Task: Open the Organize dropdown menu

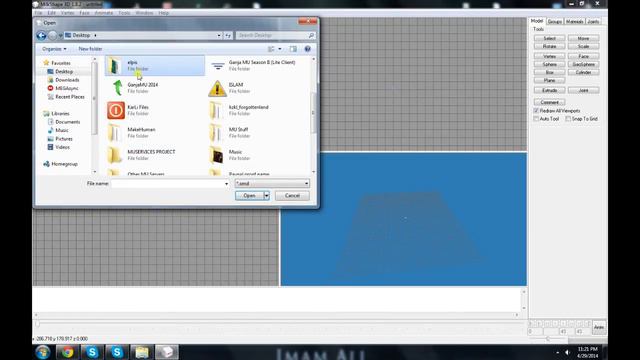Action: tap(54, 49)
